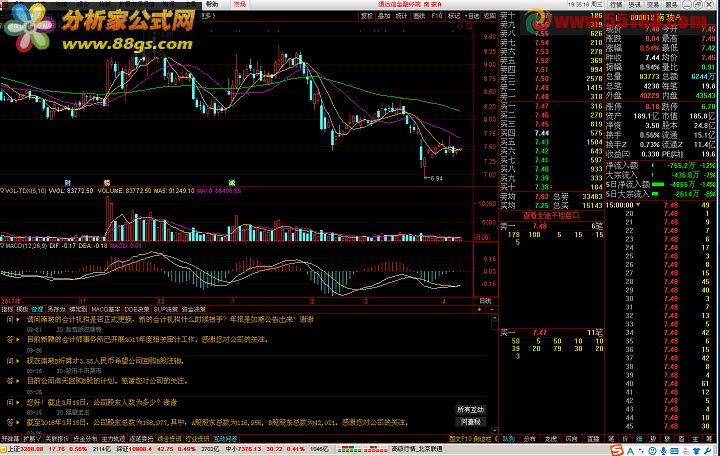Click the emoji face icon in IME bar
This screenshot has width=720, height=456.
(652, 451)
